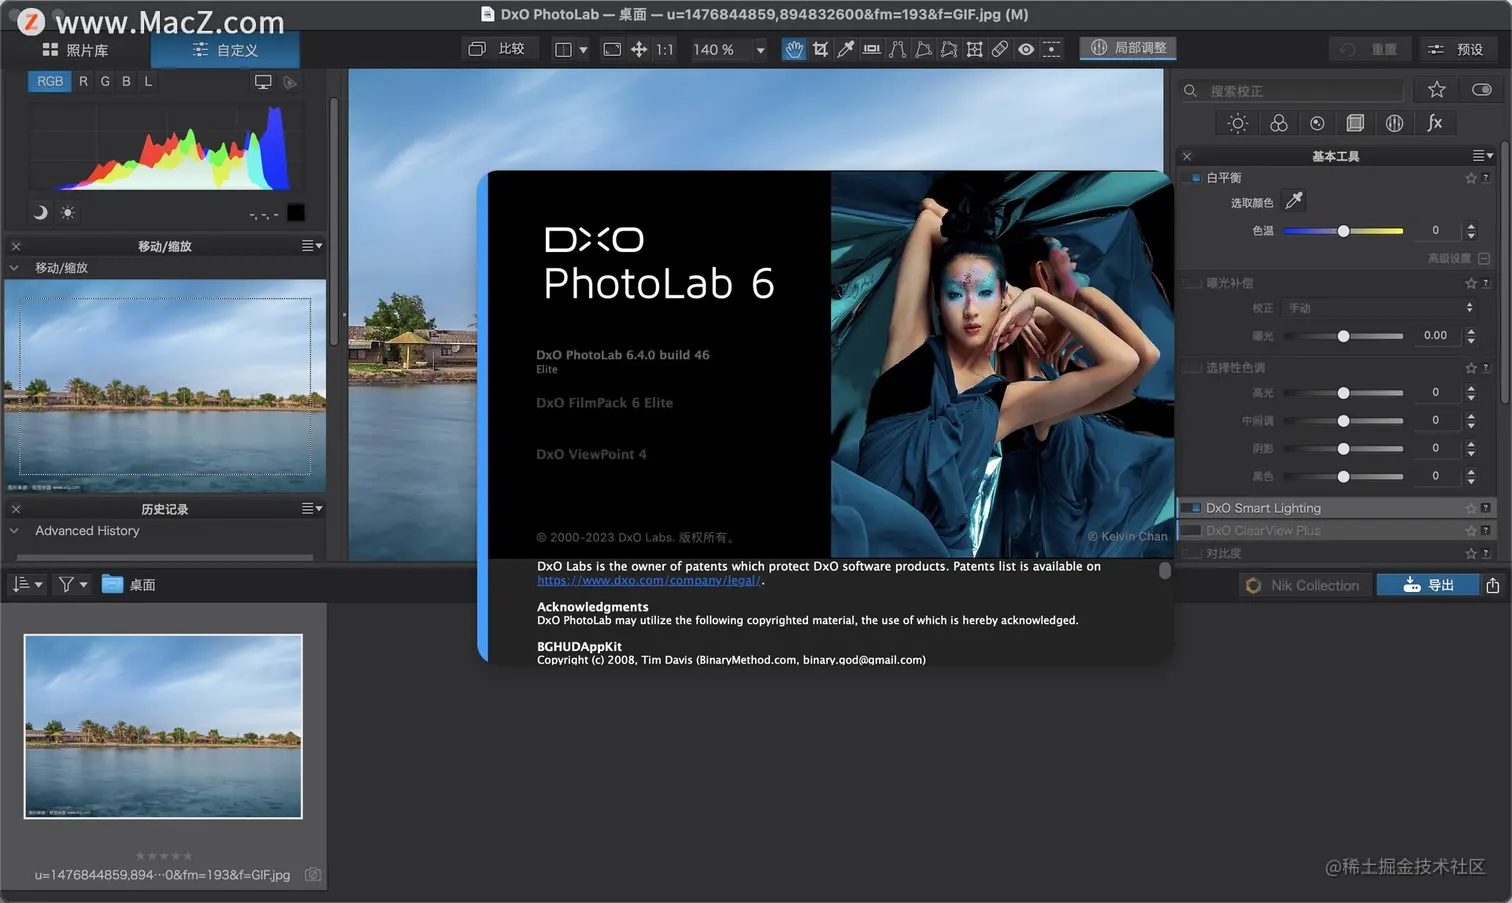Viewport: 1512px width, 903px height.
Task: Show the Local adjustments palette icon
Action: (x=1395, y=123)
